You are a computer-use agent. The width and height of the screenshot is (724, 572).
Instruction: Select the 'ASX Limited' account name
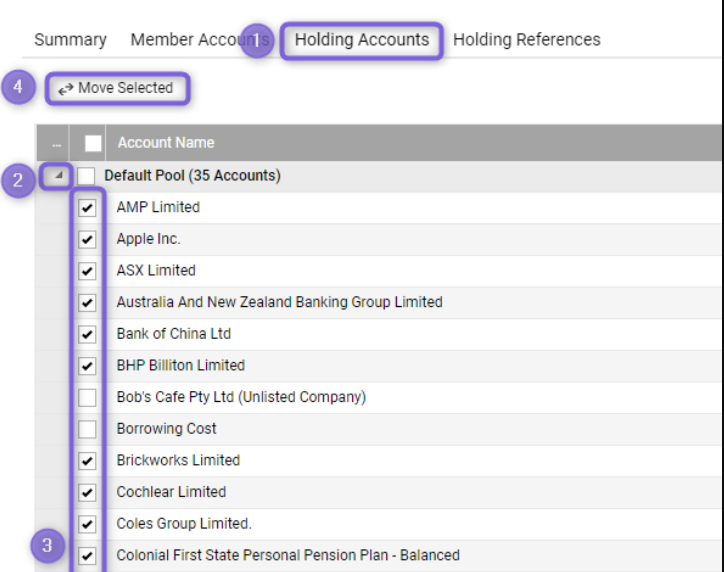[156, 271]
